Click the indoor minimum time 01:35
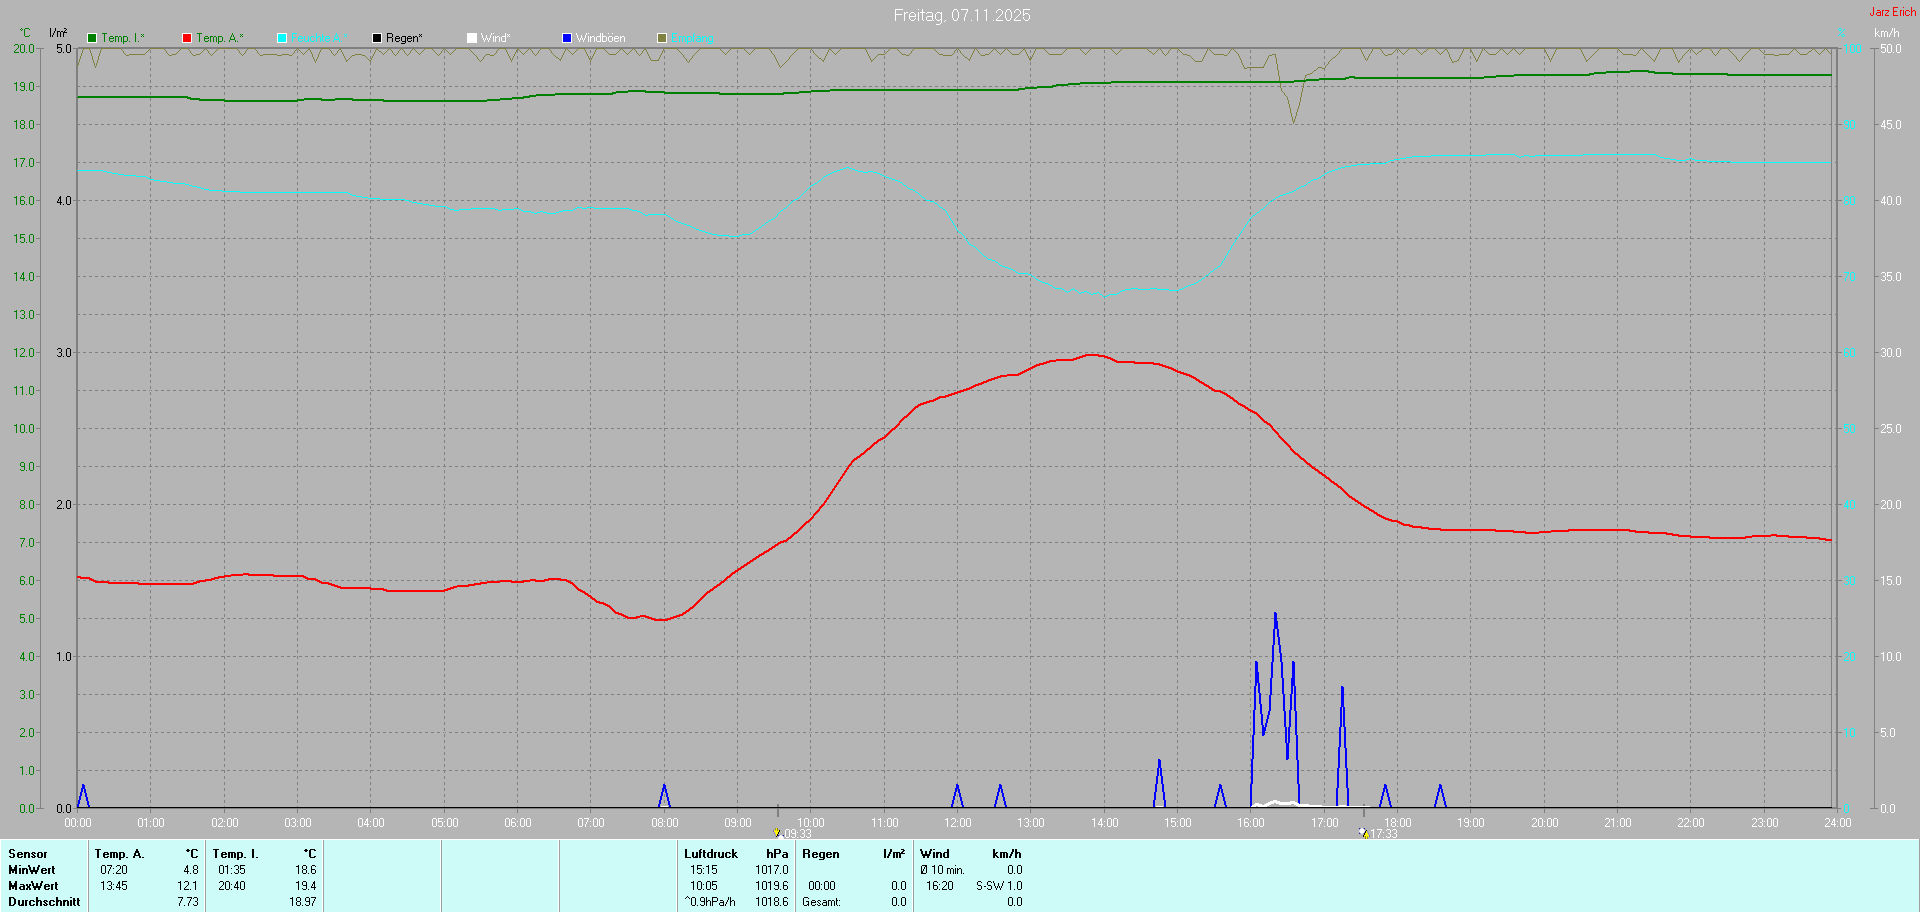1920x912 pixels. (232, 870)
